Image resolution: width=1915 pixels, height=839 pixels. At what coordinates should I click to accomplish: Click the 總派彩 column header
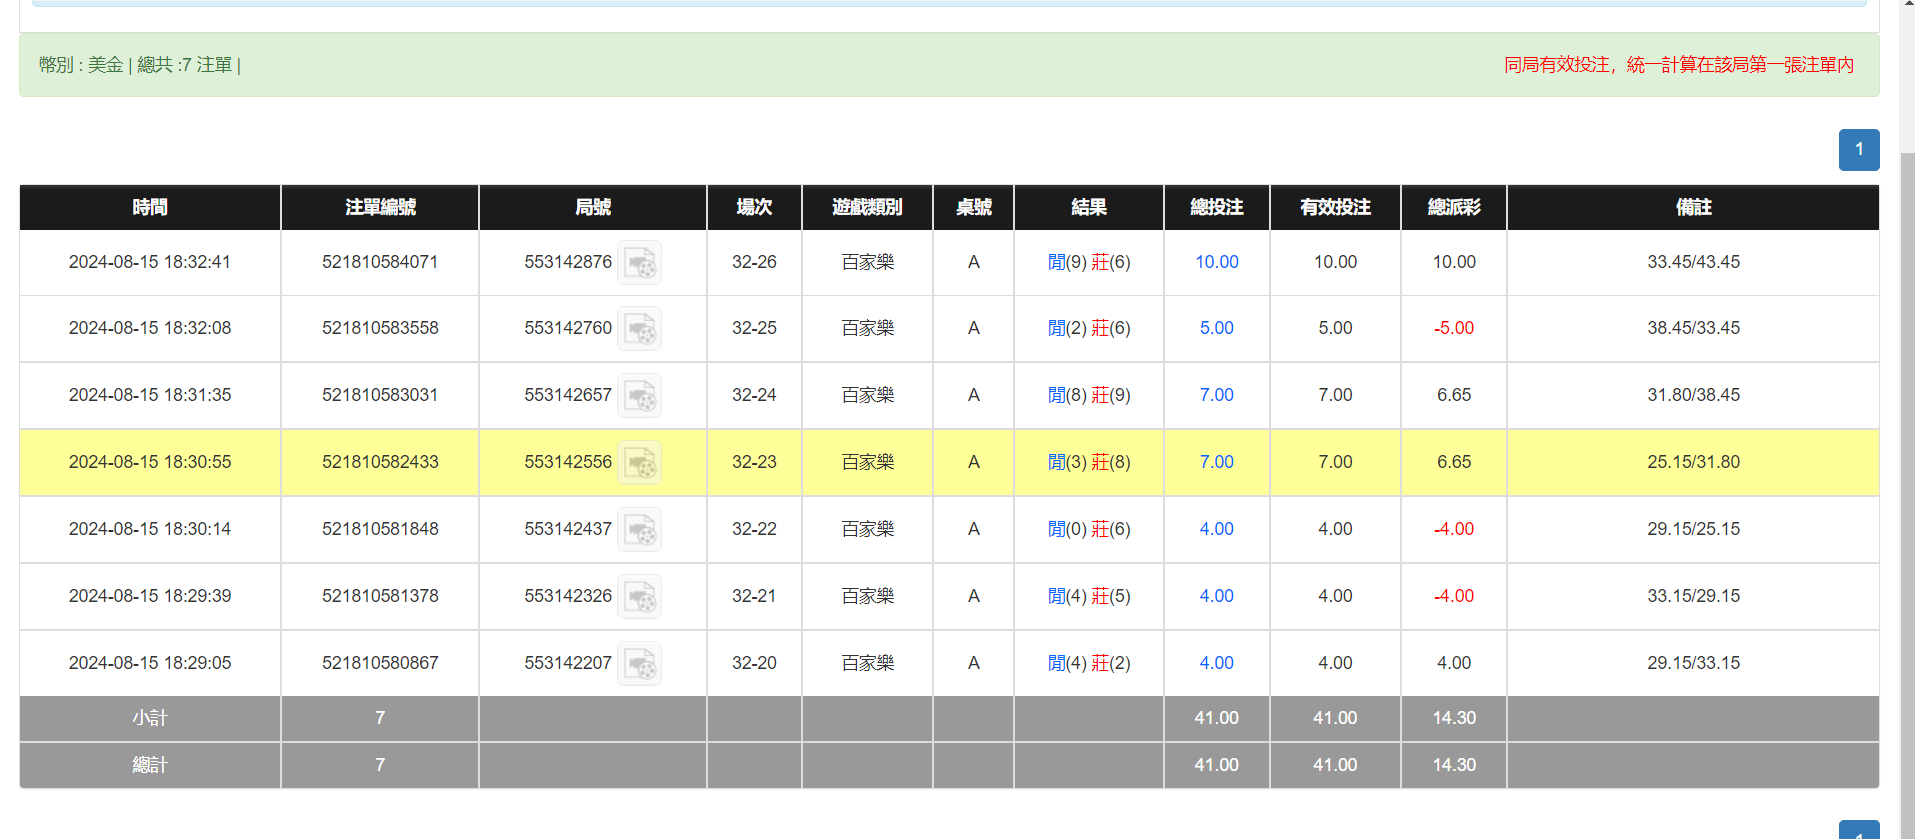1453,207
